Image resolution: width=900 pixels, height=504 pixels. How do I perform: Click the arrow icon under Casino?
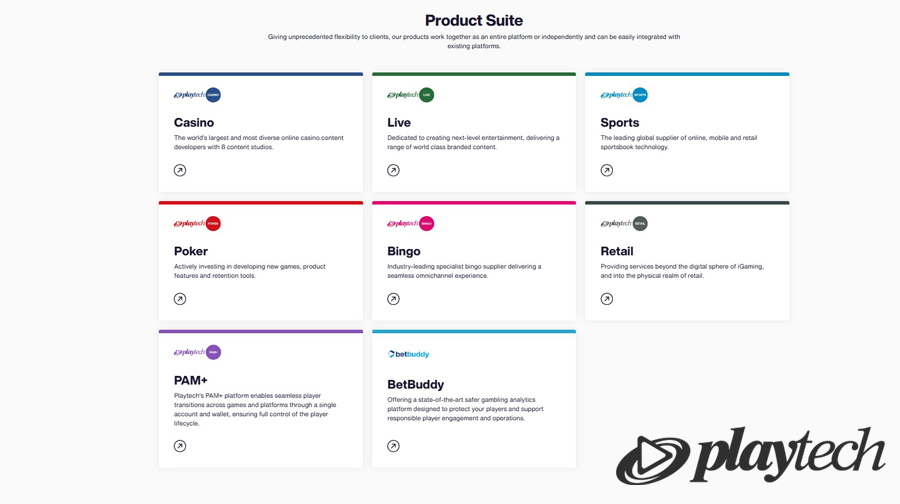click(180, 170)
